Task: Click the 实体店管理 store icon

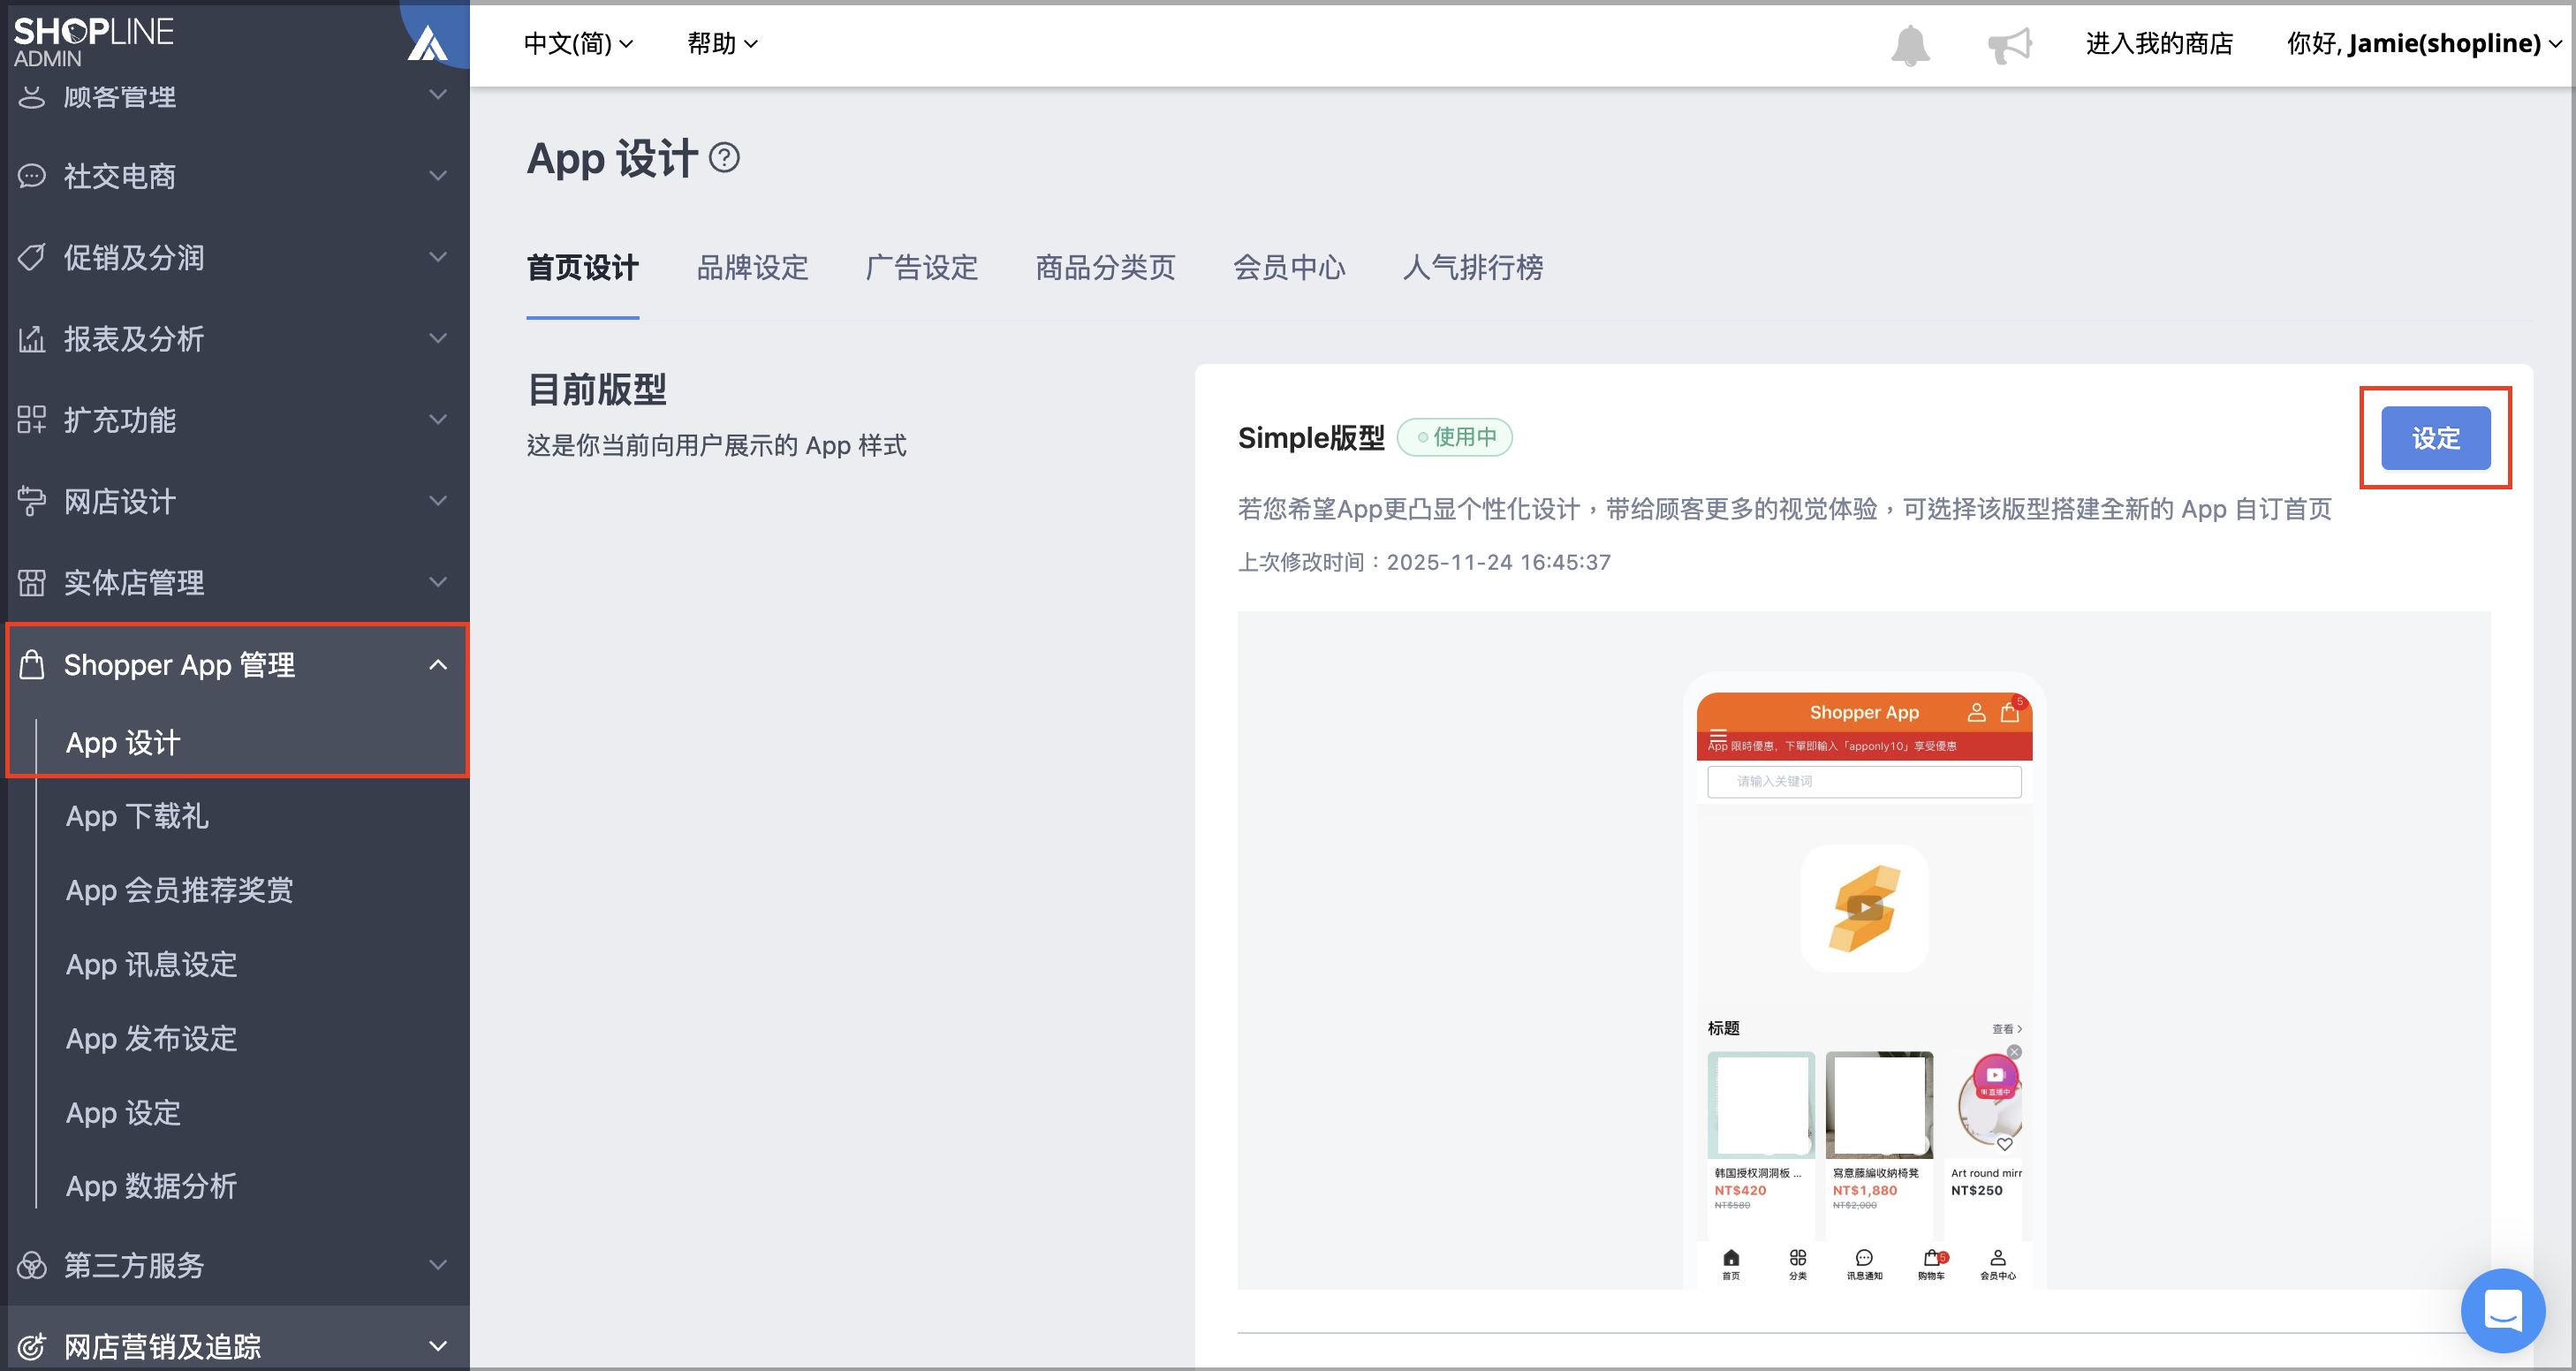Action: 32,582
